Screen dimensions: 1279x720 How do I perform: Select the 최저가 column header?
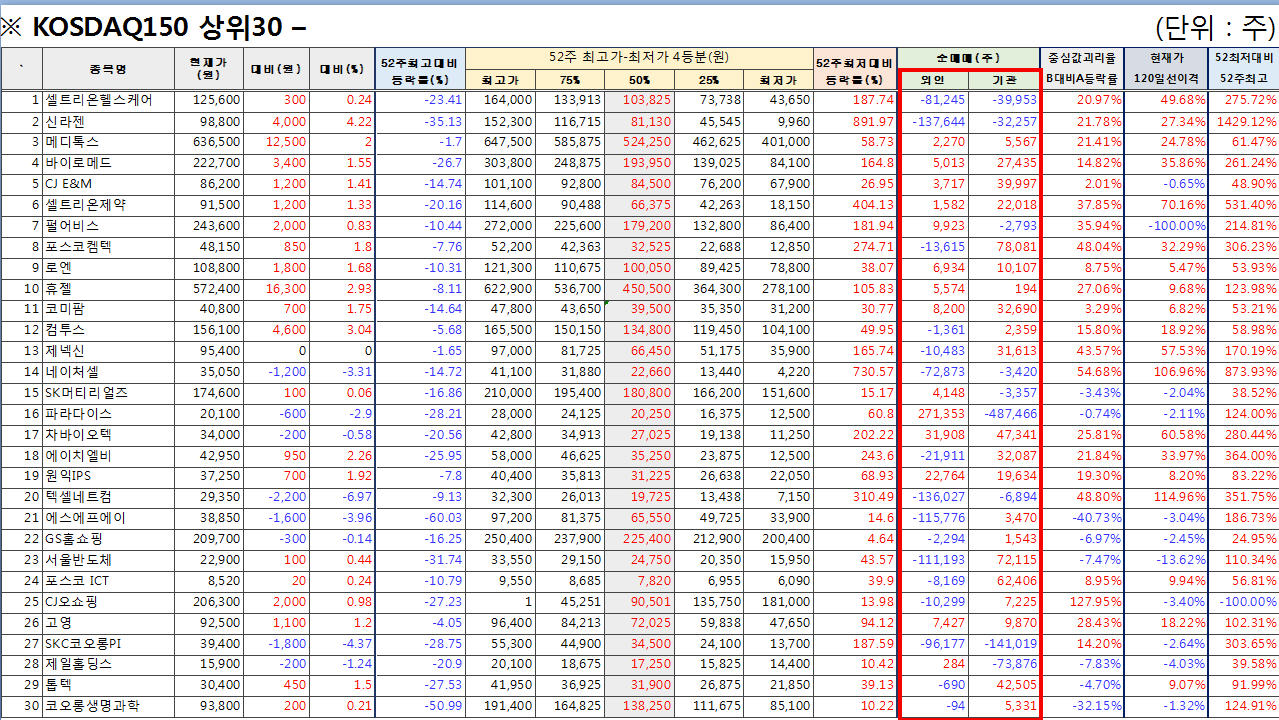pos(778,79)
